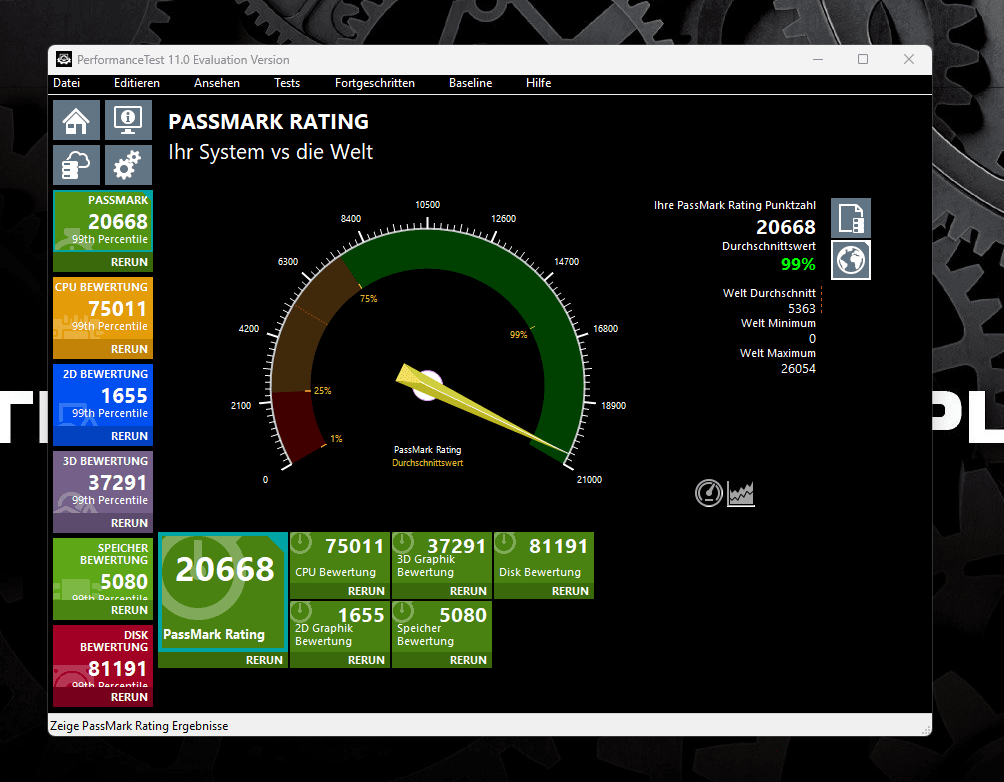Screen dimensions: 1004x782
Task: Click the 'Ihr System vs die Welt' subtitle
Action: [270, 152]
